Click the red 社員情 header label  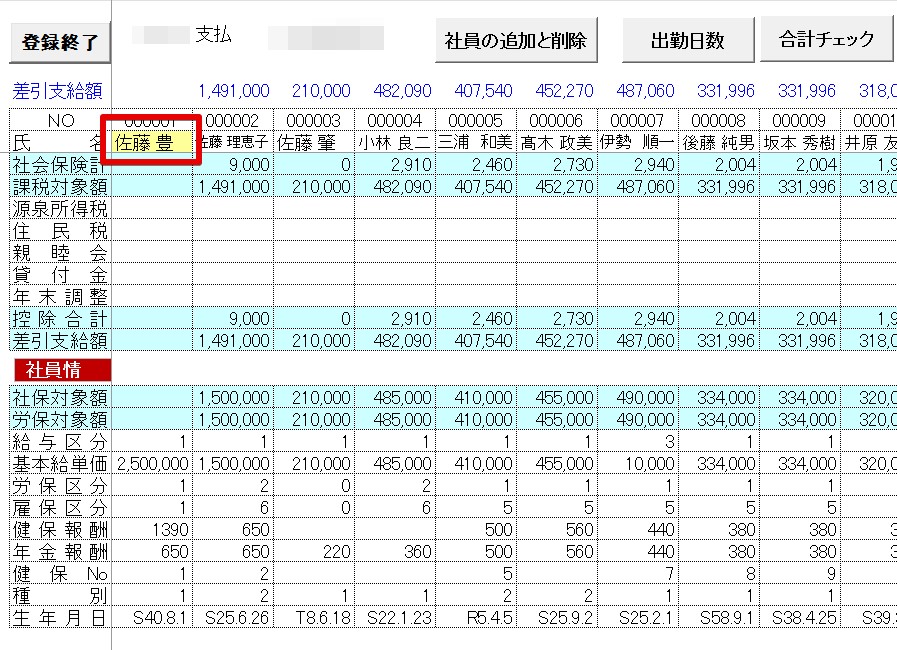[62, 370]
